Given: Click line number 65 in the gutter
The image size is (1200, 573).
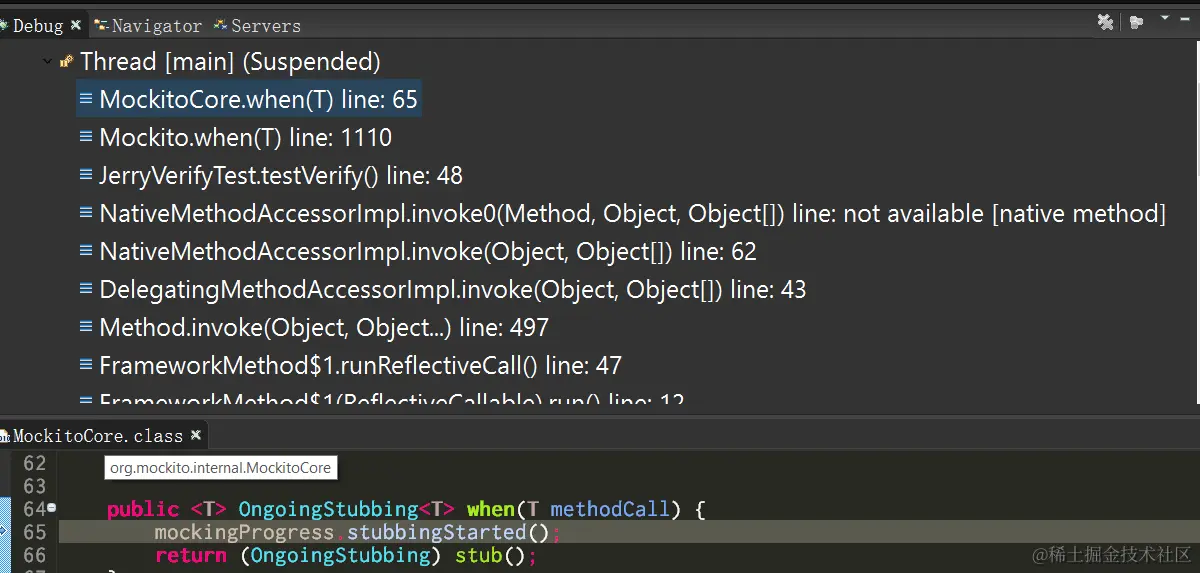Looking at the screenshot, I should coord(34,532).
